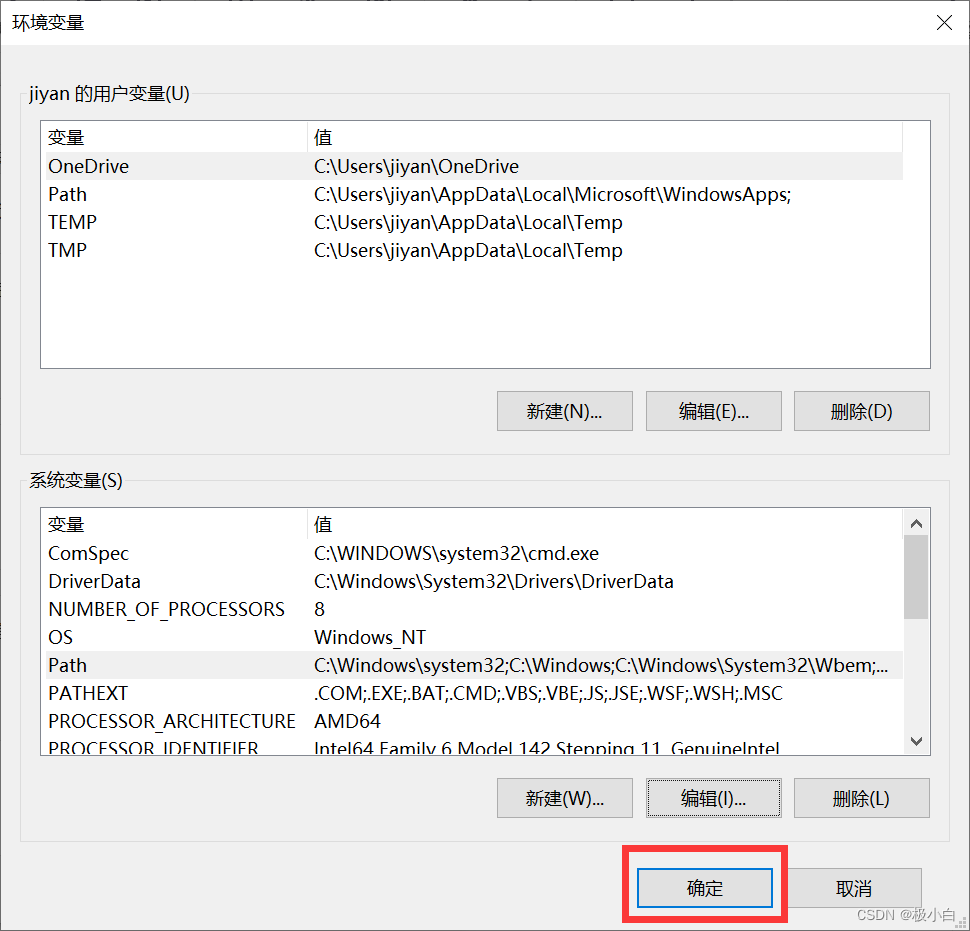The width and height of the screenshot is (970, 931).
Task: Click 新建(N)... for user variables
Action: [x=564, y=411]
